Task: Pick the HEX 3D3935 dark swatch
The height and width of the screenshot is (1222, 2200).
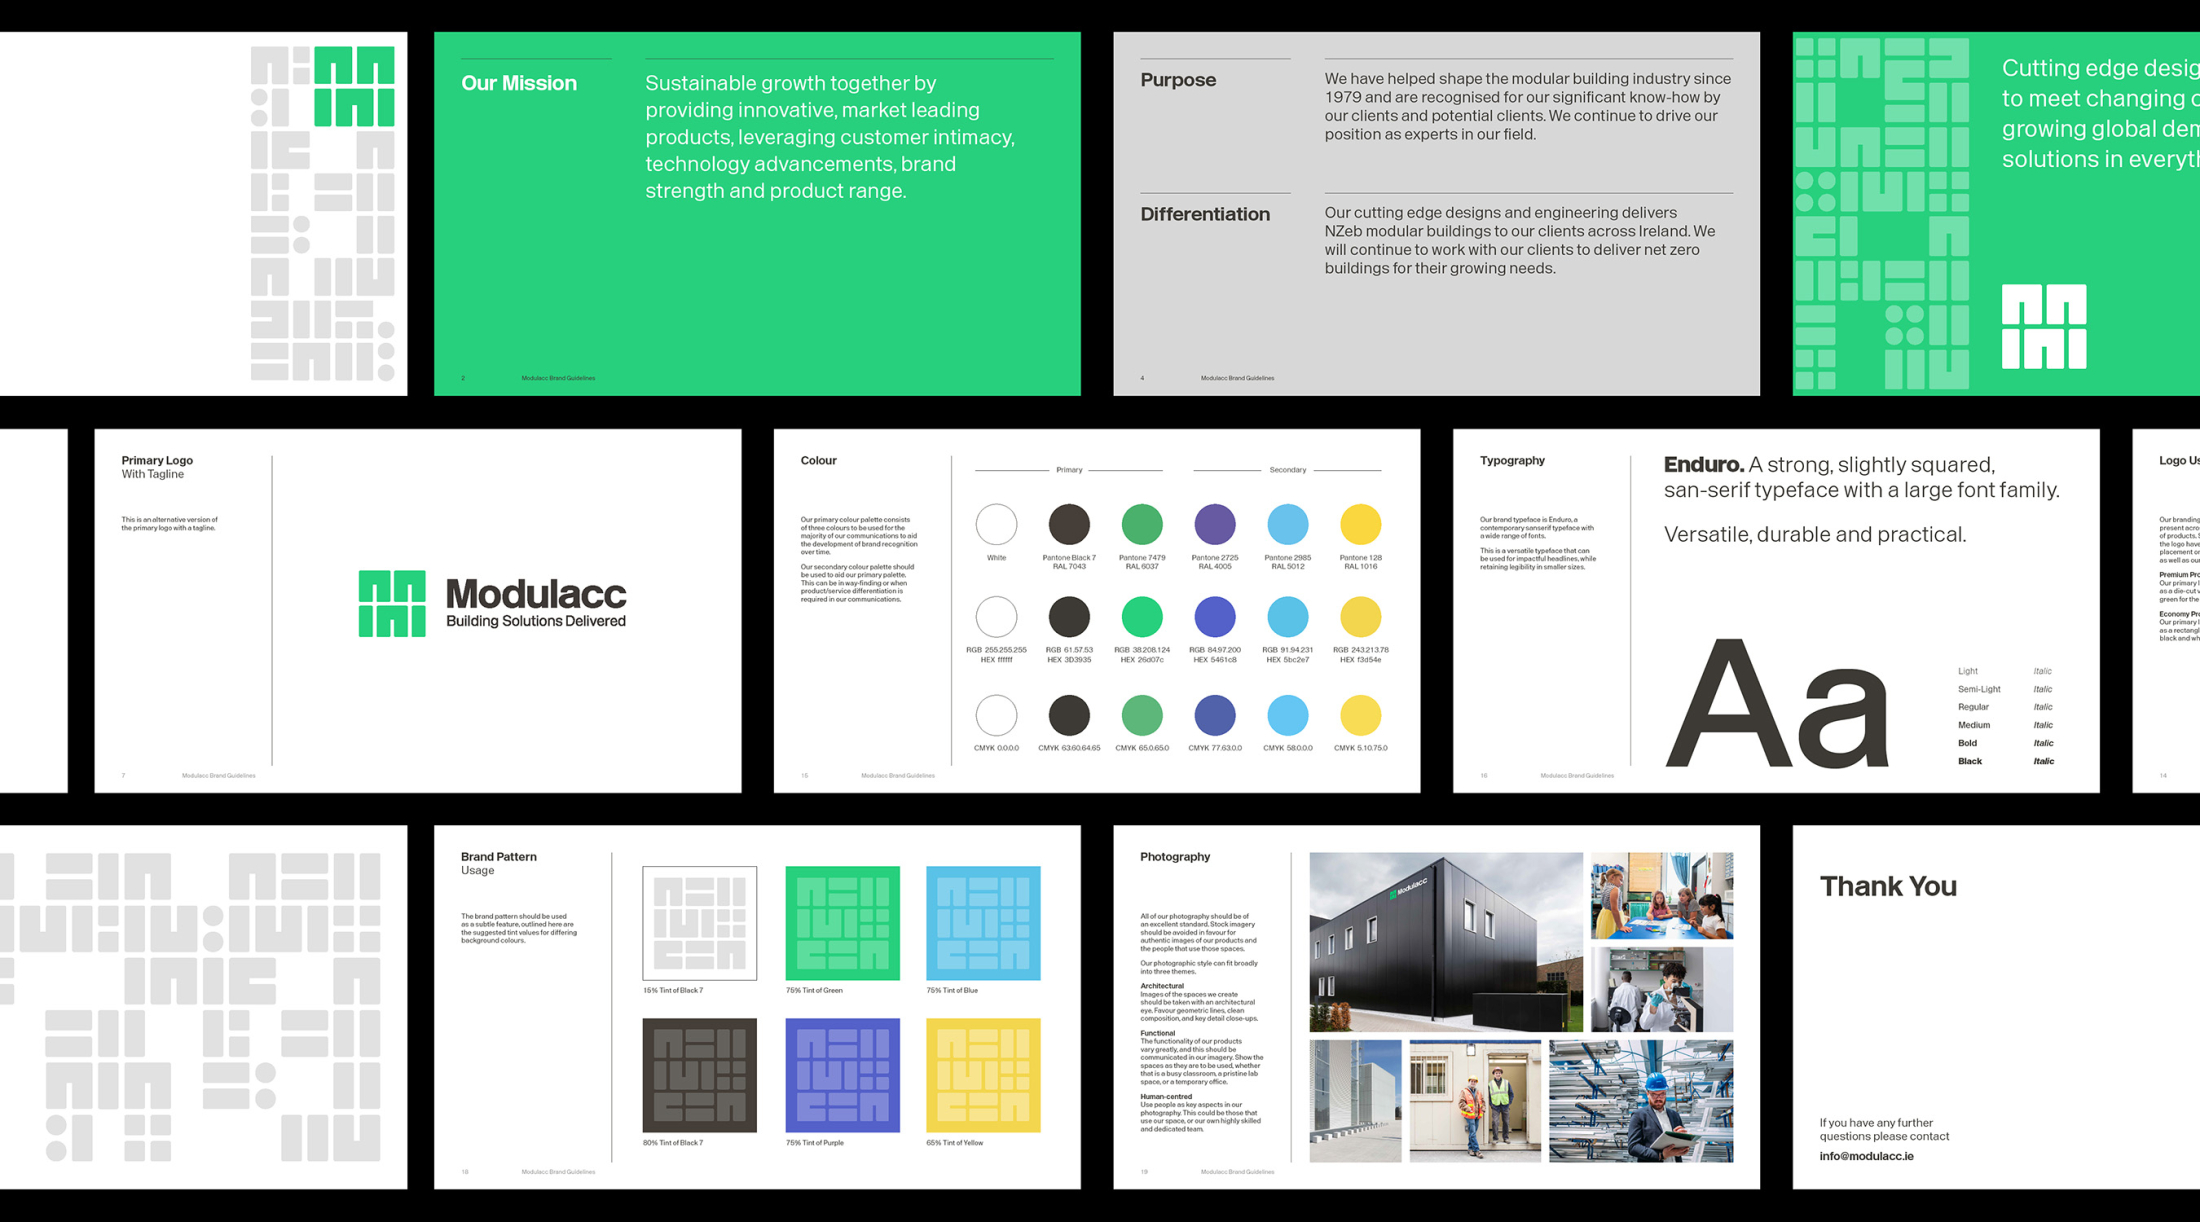Action: click(1069, 617)
